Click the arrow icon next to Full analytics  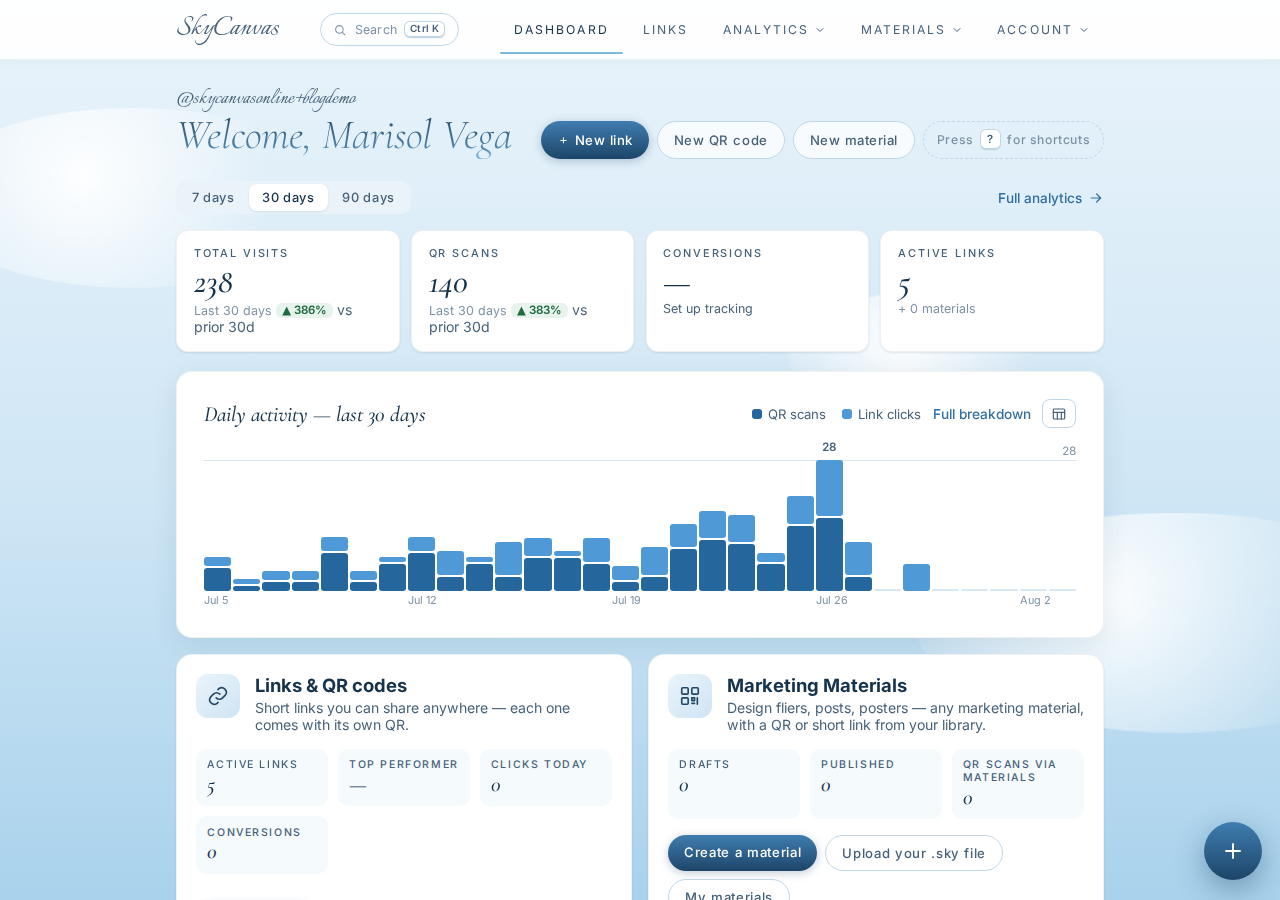(x=1096, y=198)
